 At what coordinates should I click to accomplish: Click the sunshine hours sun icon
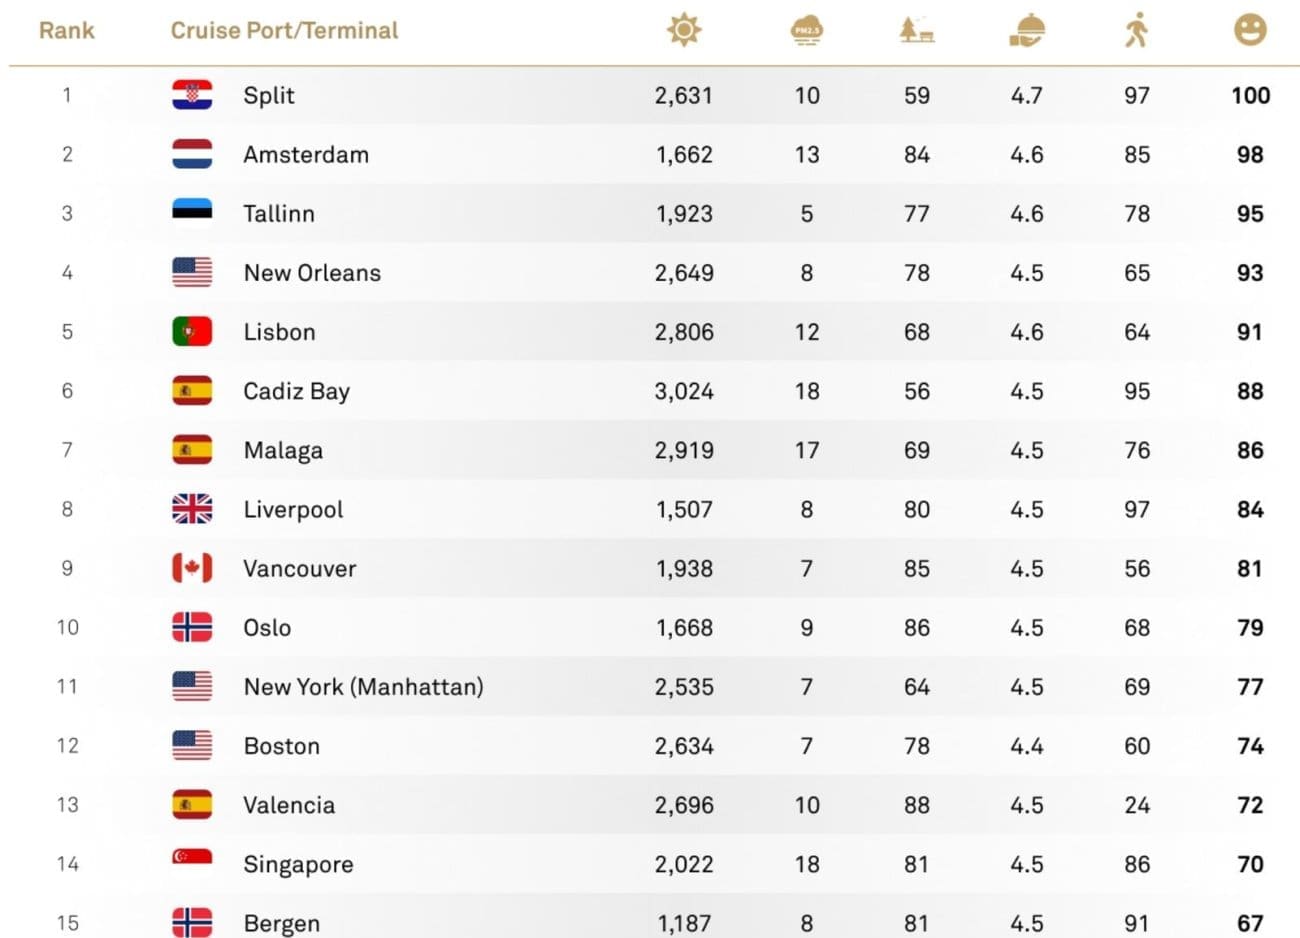(x=684, y=30)
